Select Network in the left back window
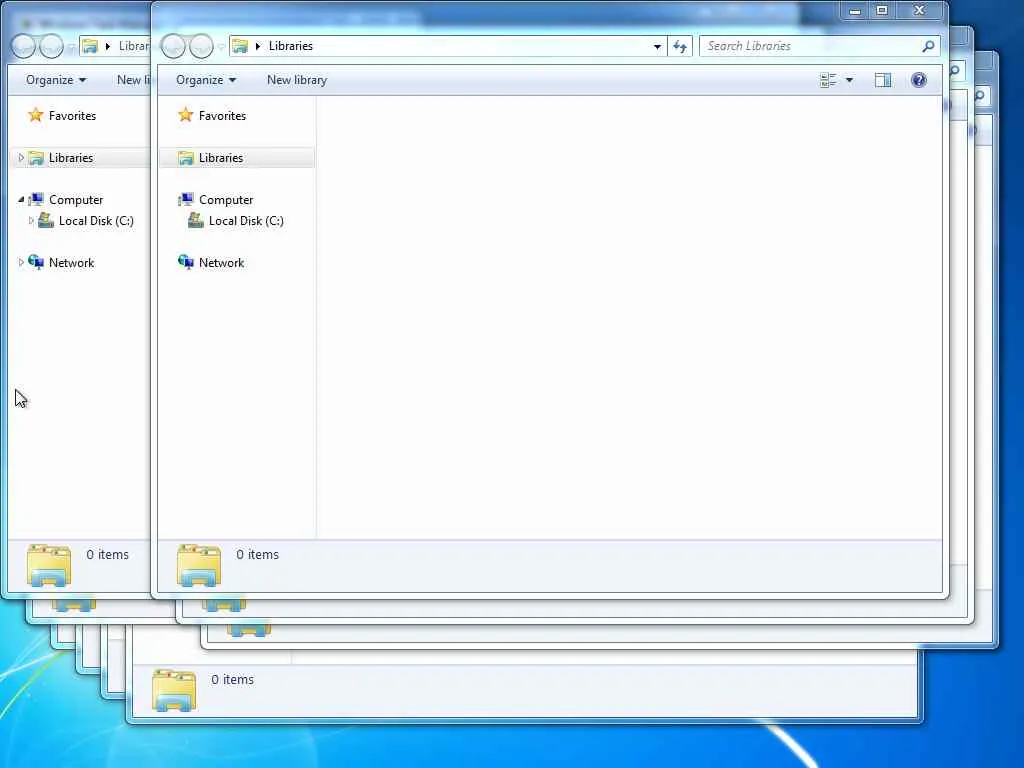Viewport: 1024px width, 768px height. (71, 263)
